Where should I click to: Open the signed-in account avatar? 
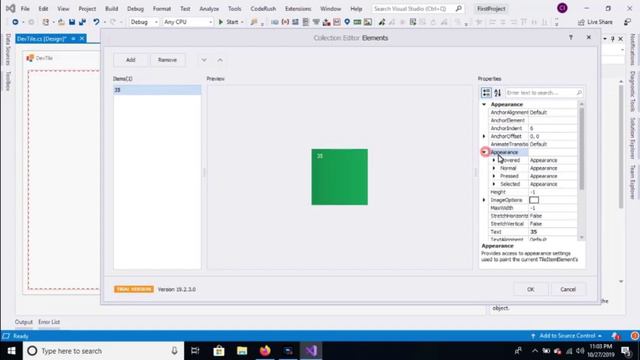coord(562,8)
